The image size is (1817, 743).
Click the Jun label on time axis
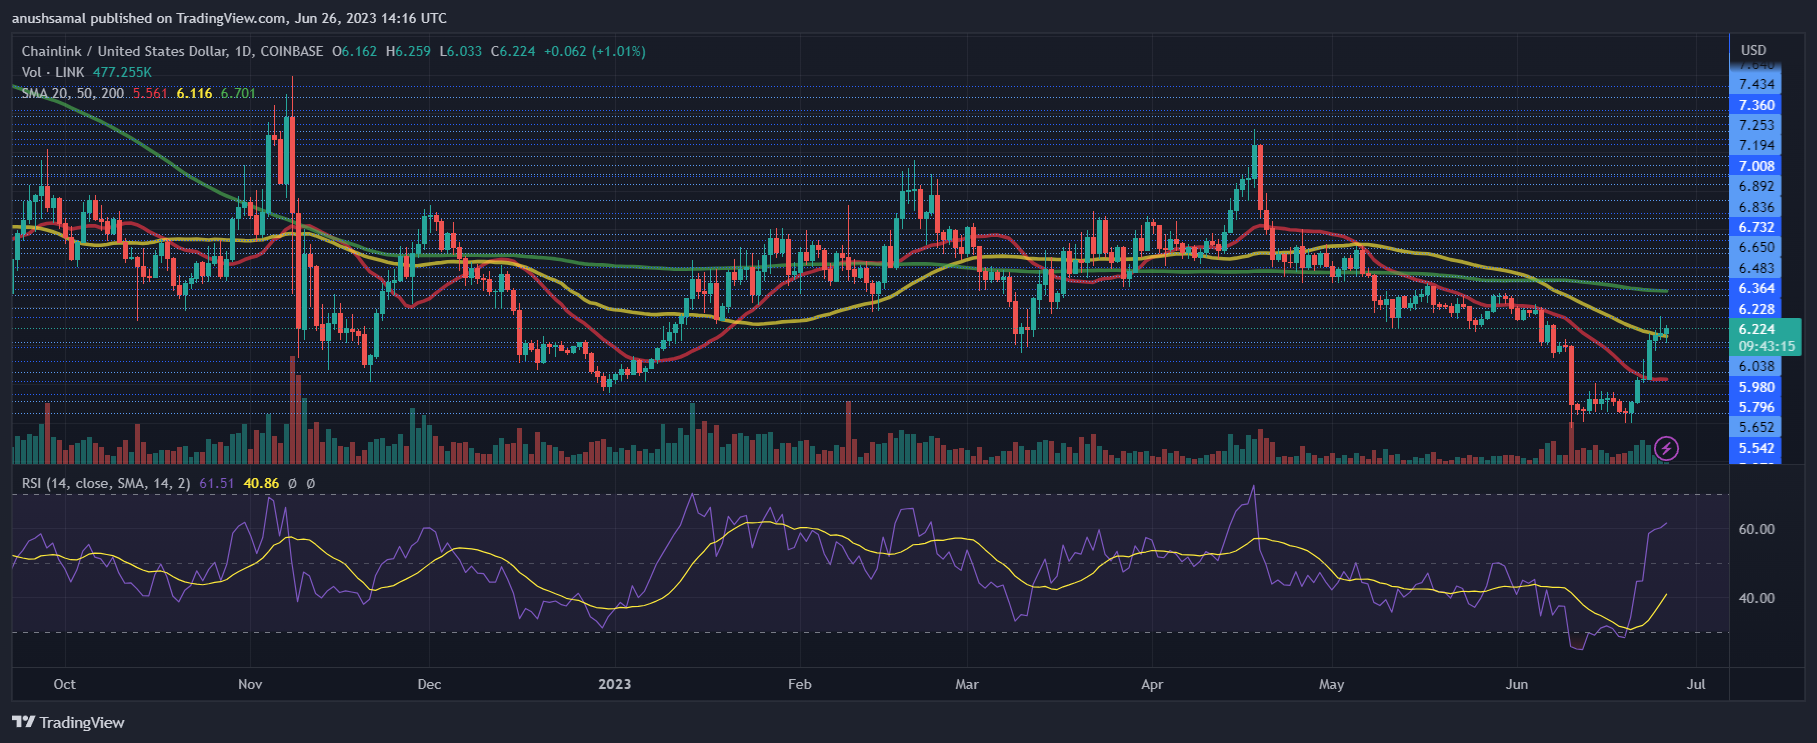tap(1517, 684)
